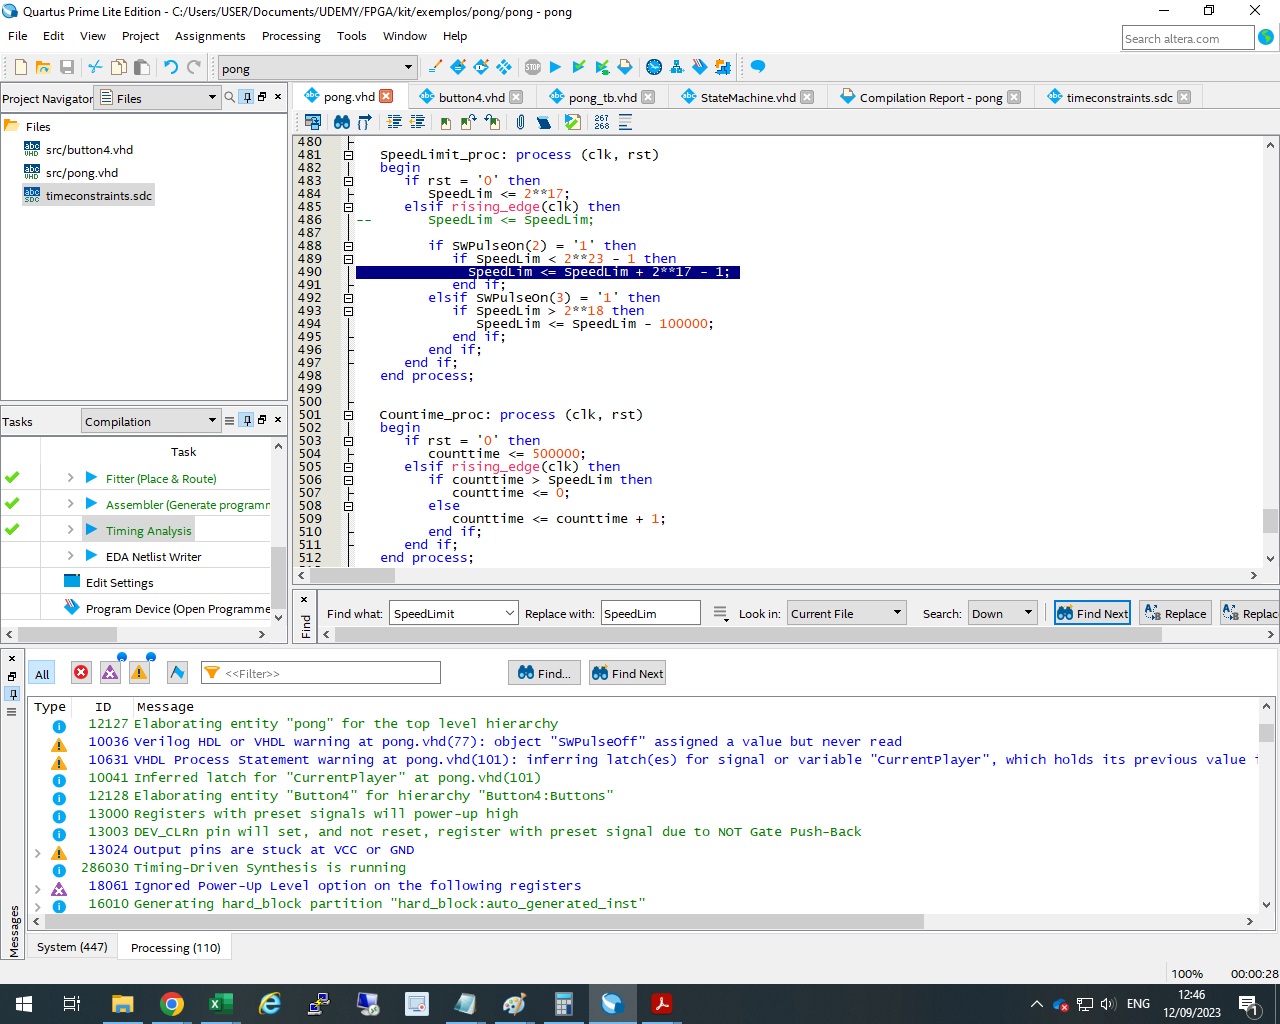Click the binoculars Find icon in editor toolbar
This screenshot has height=1024, width=1280.
click(342, 122)
